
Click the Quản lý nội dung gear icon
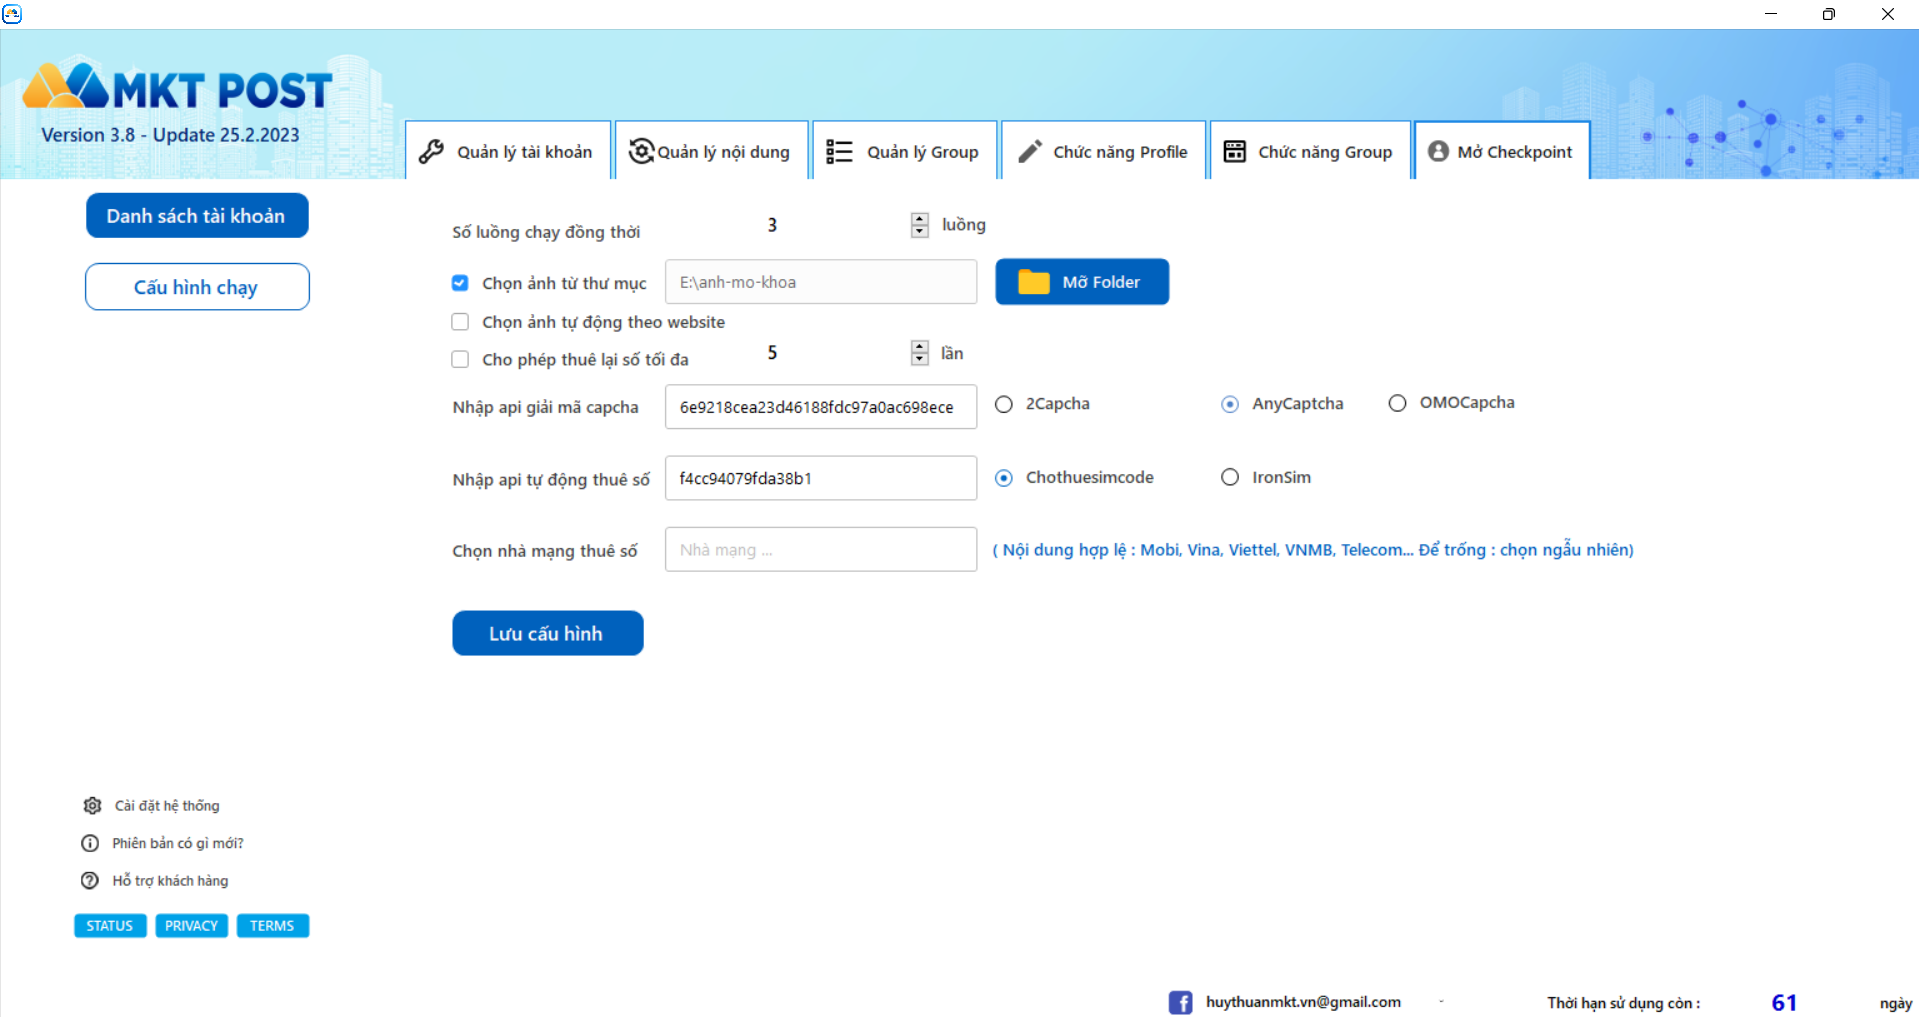640,151
